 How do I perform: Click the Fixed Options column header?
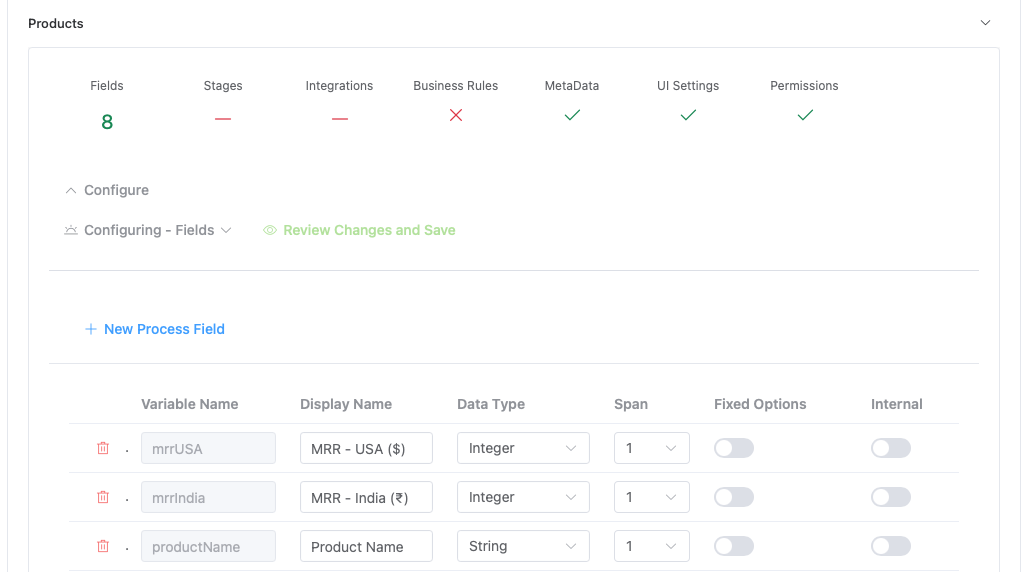pos(760,404)
